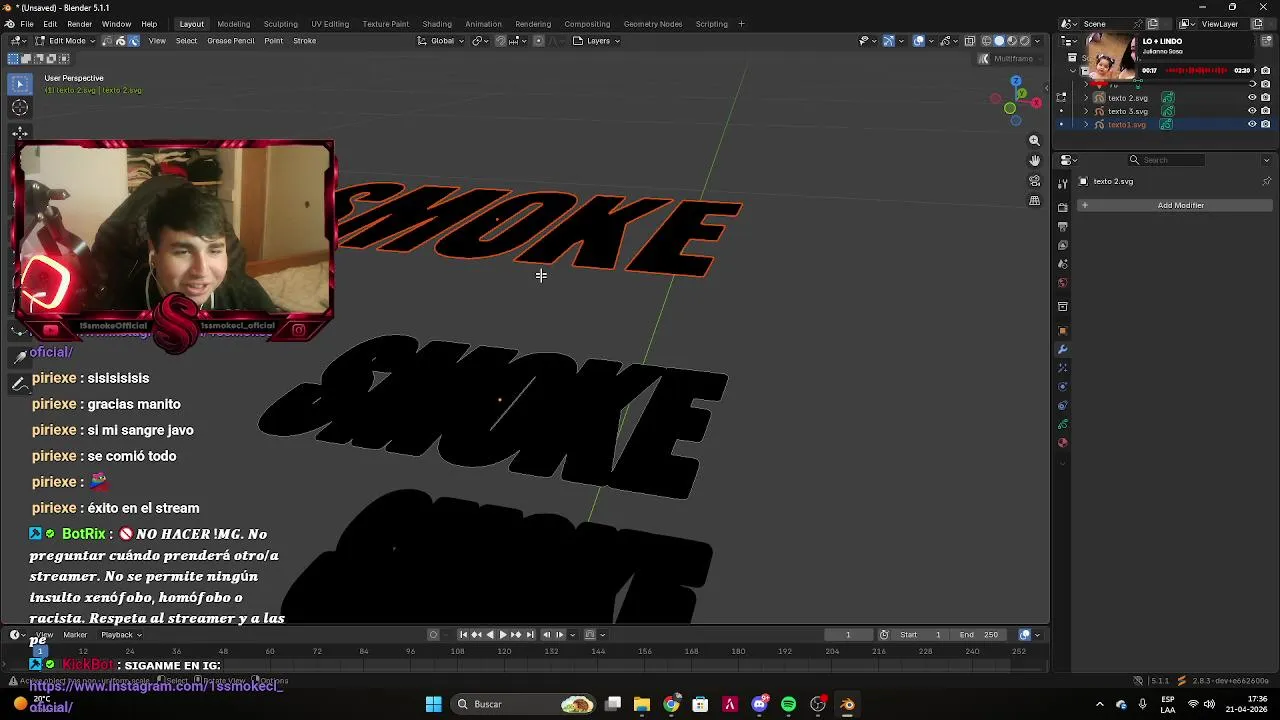
Task: Hide texto 3.svg with its eye icon
Action: click(1252, 111)
